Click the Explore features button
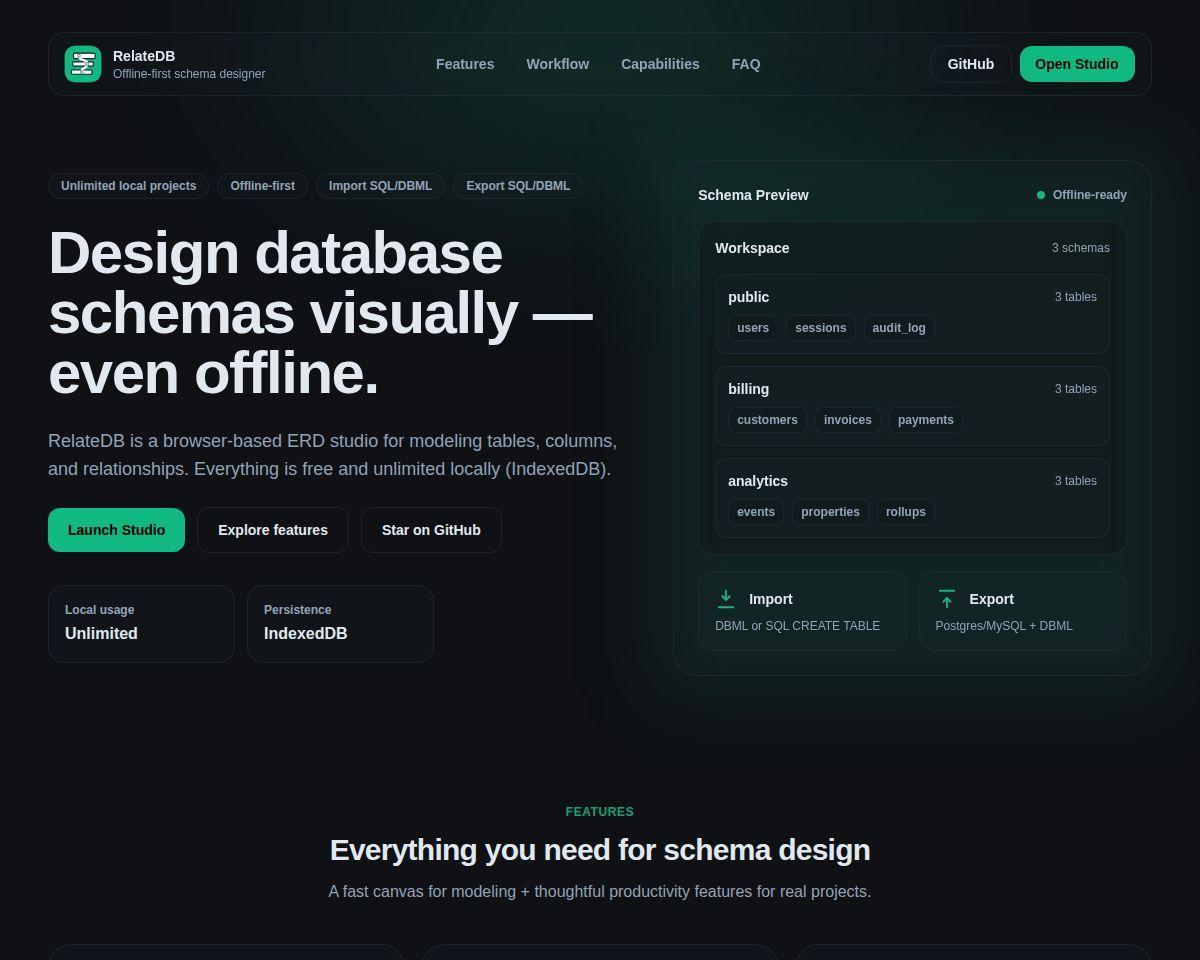 coord(273,530)
